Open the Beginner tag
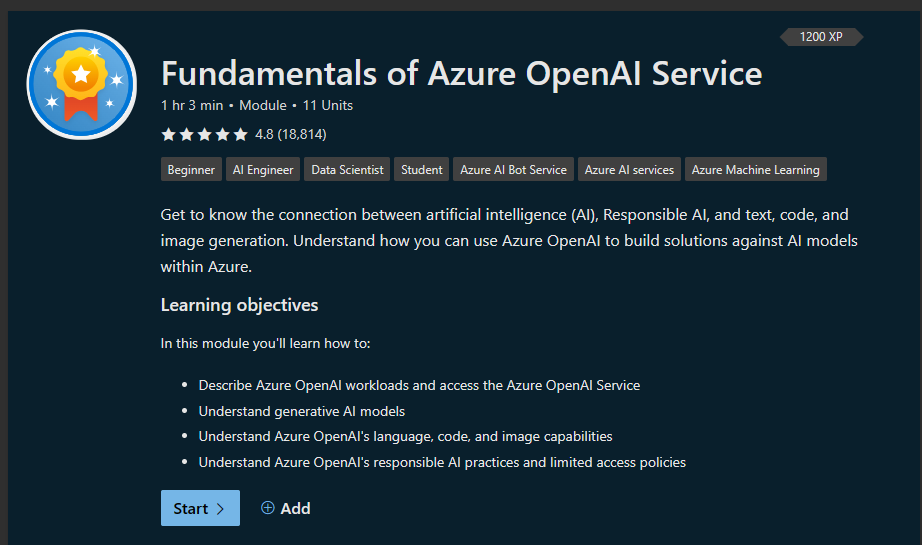 [x=191, y=169]
